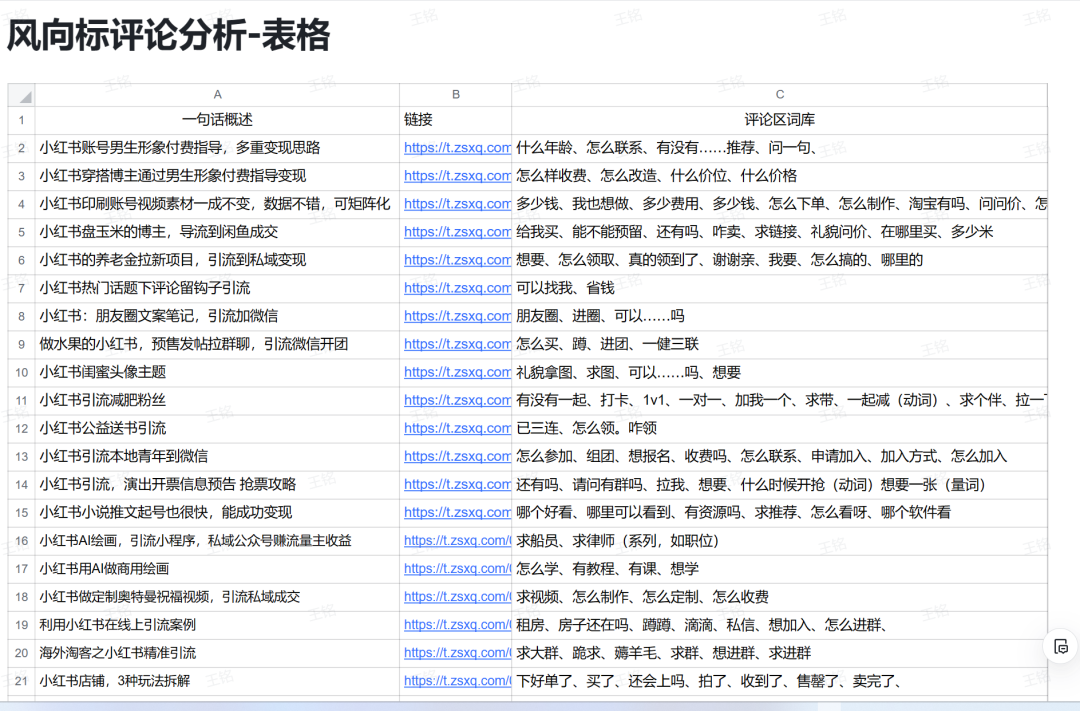Open the link in row 10 (闺蜜头像主题)
Image resolution: width=1080 pixels, height=711 pixels.
click(x=457, y=372)
